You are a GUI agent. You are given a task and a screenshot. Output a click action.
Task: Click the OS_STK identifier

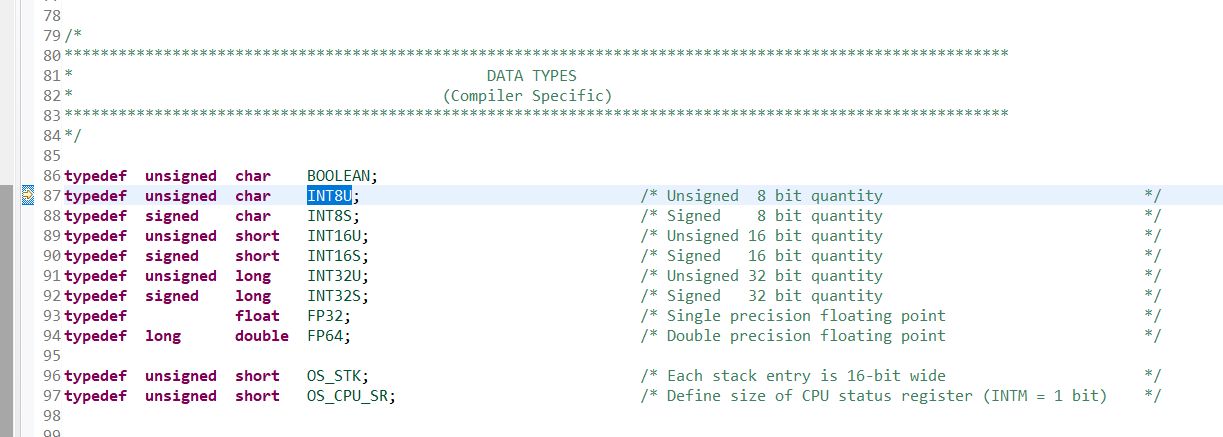click(x=334, y=376)
